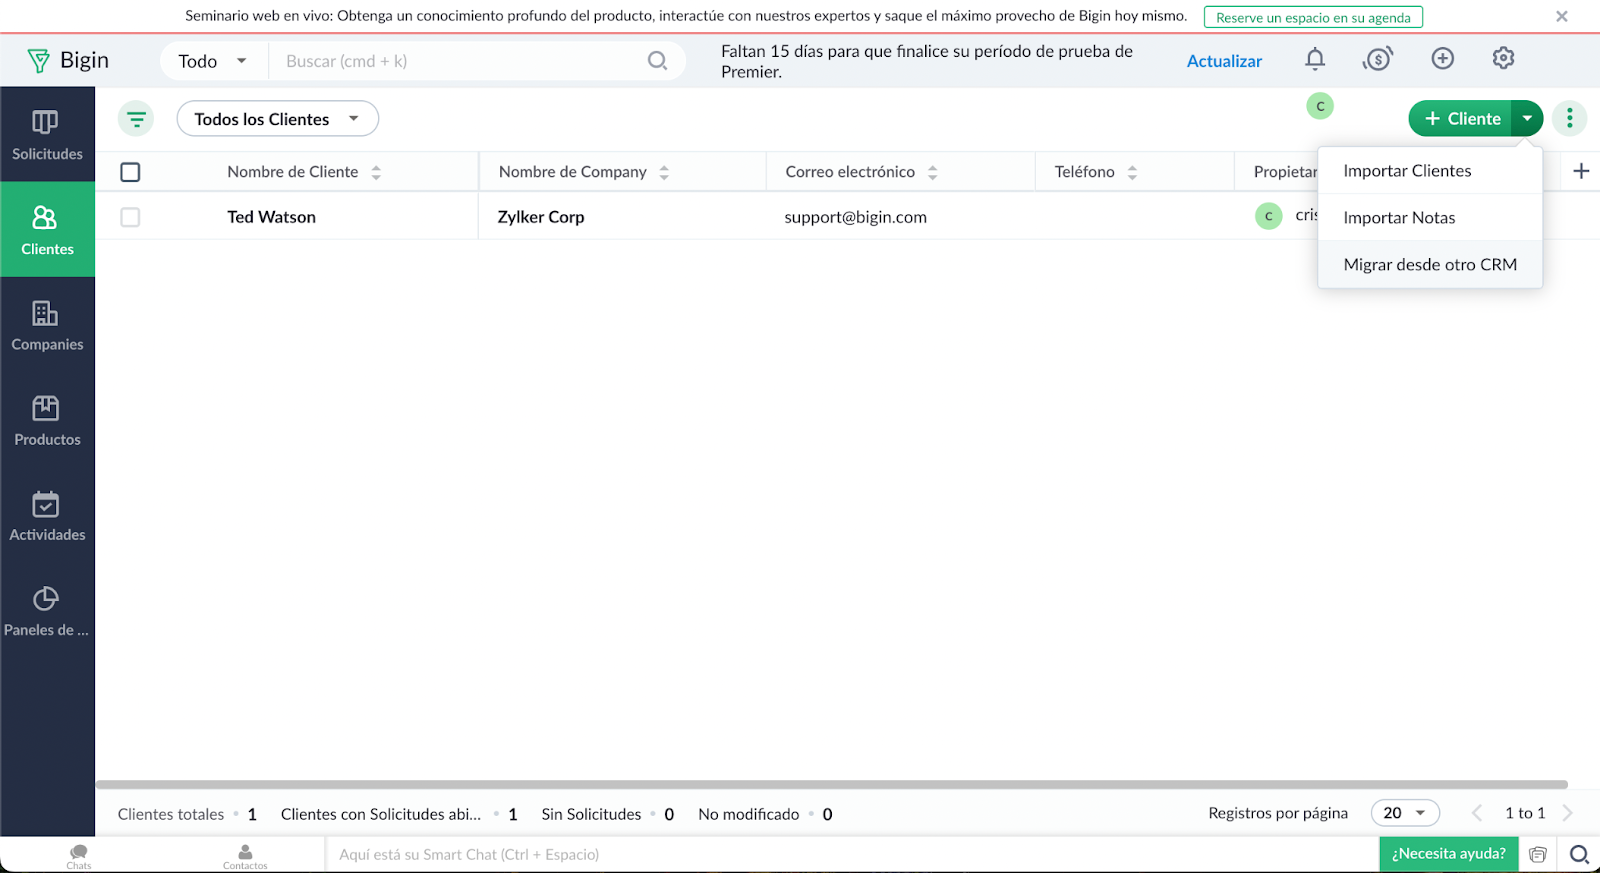The height and width of the screenshot is (873, 1600).
Task: Go to previous page arrow
Action: tap(1477, 813)
